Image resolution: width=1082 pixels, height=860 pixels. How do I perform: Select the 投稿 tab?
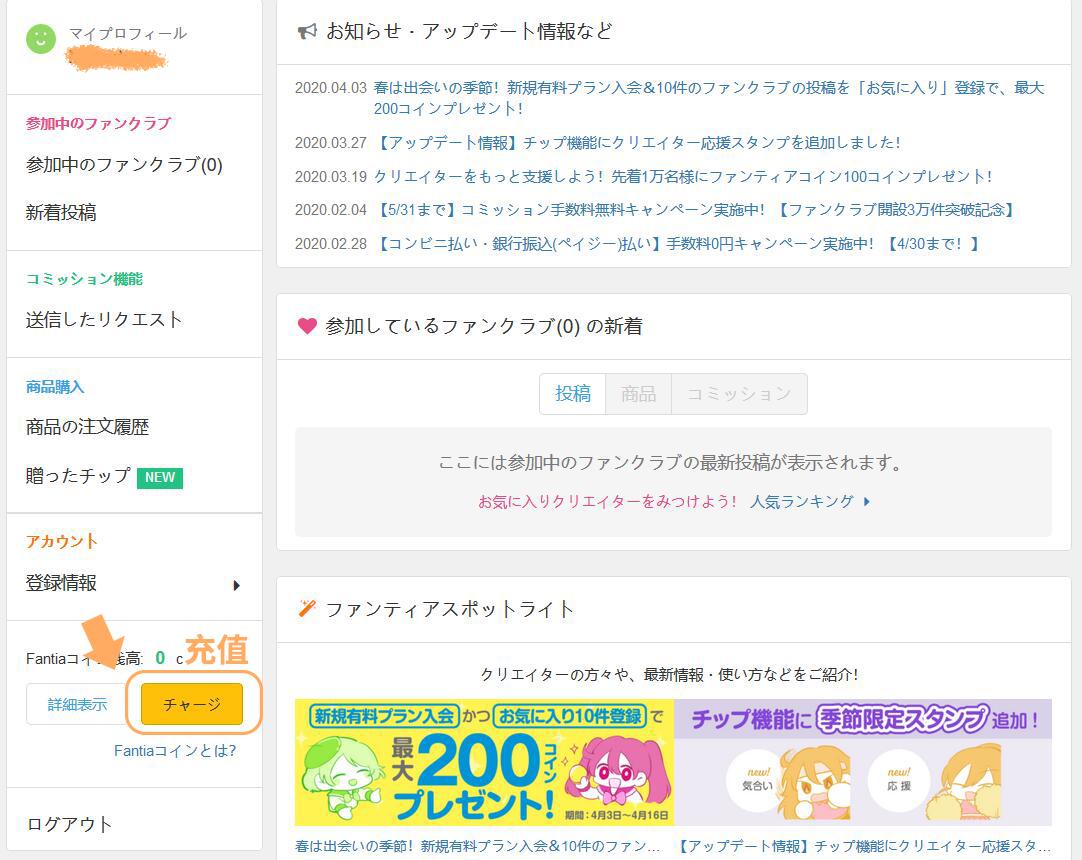tap(573, 394)
